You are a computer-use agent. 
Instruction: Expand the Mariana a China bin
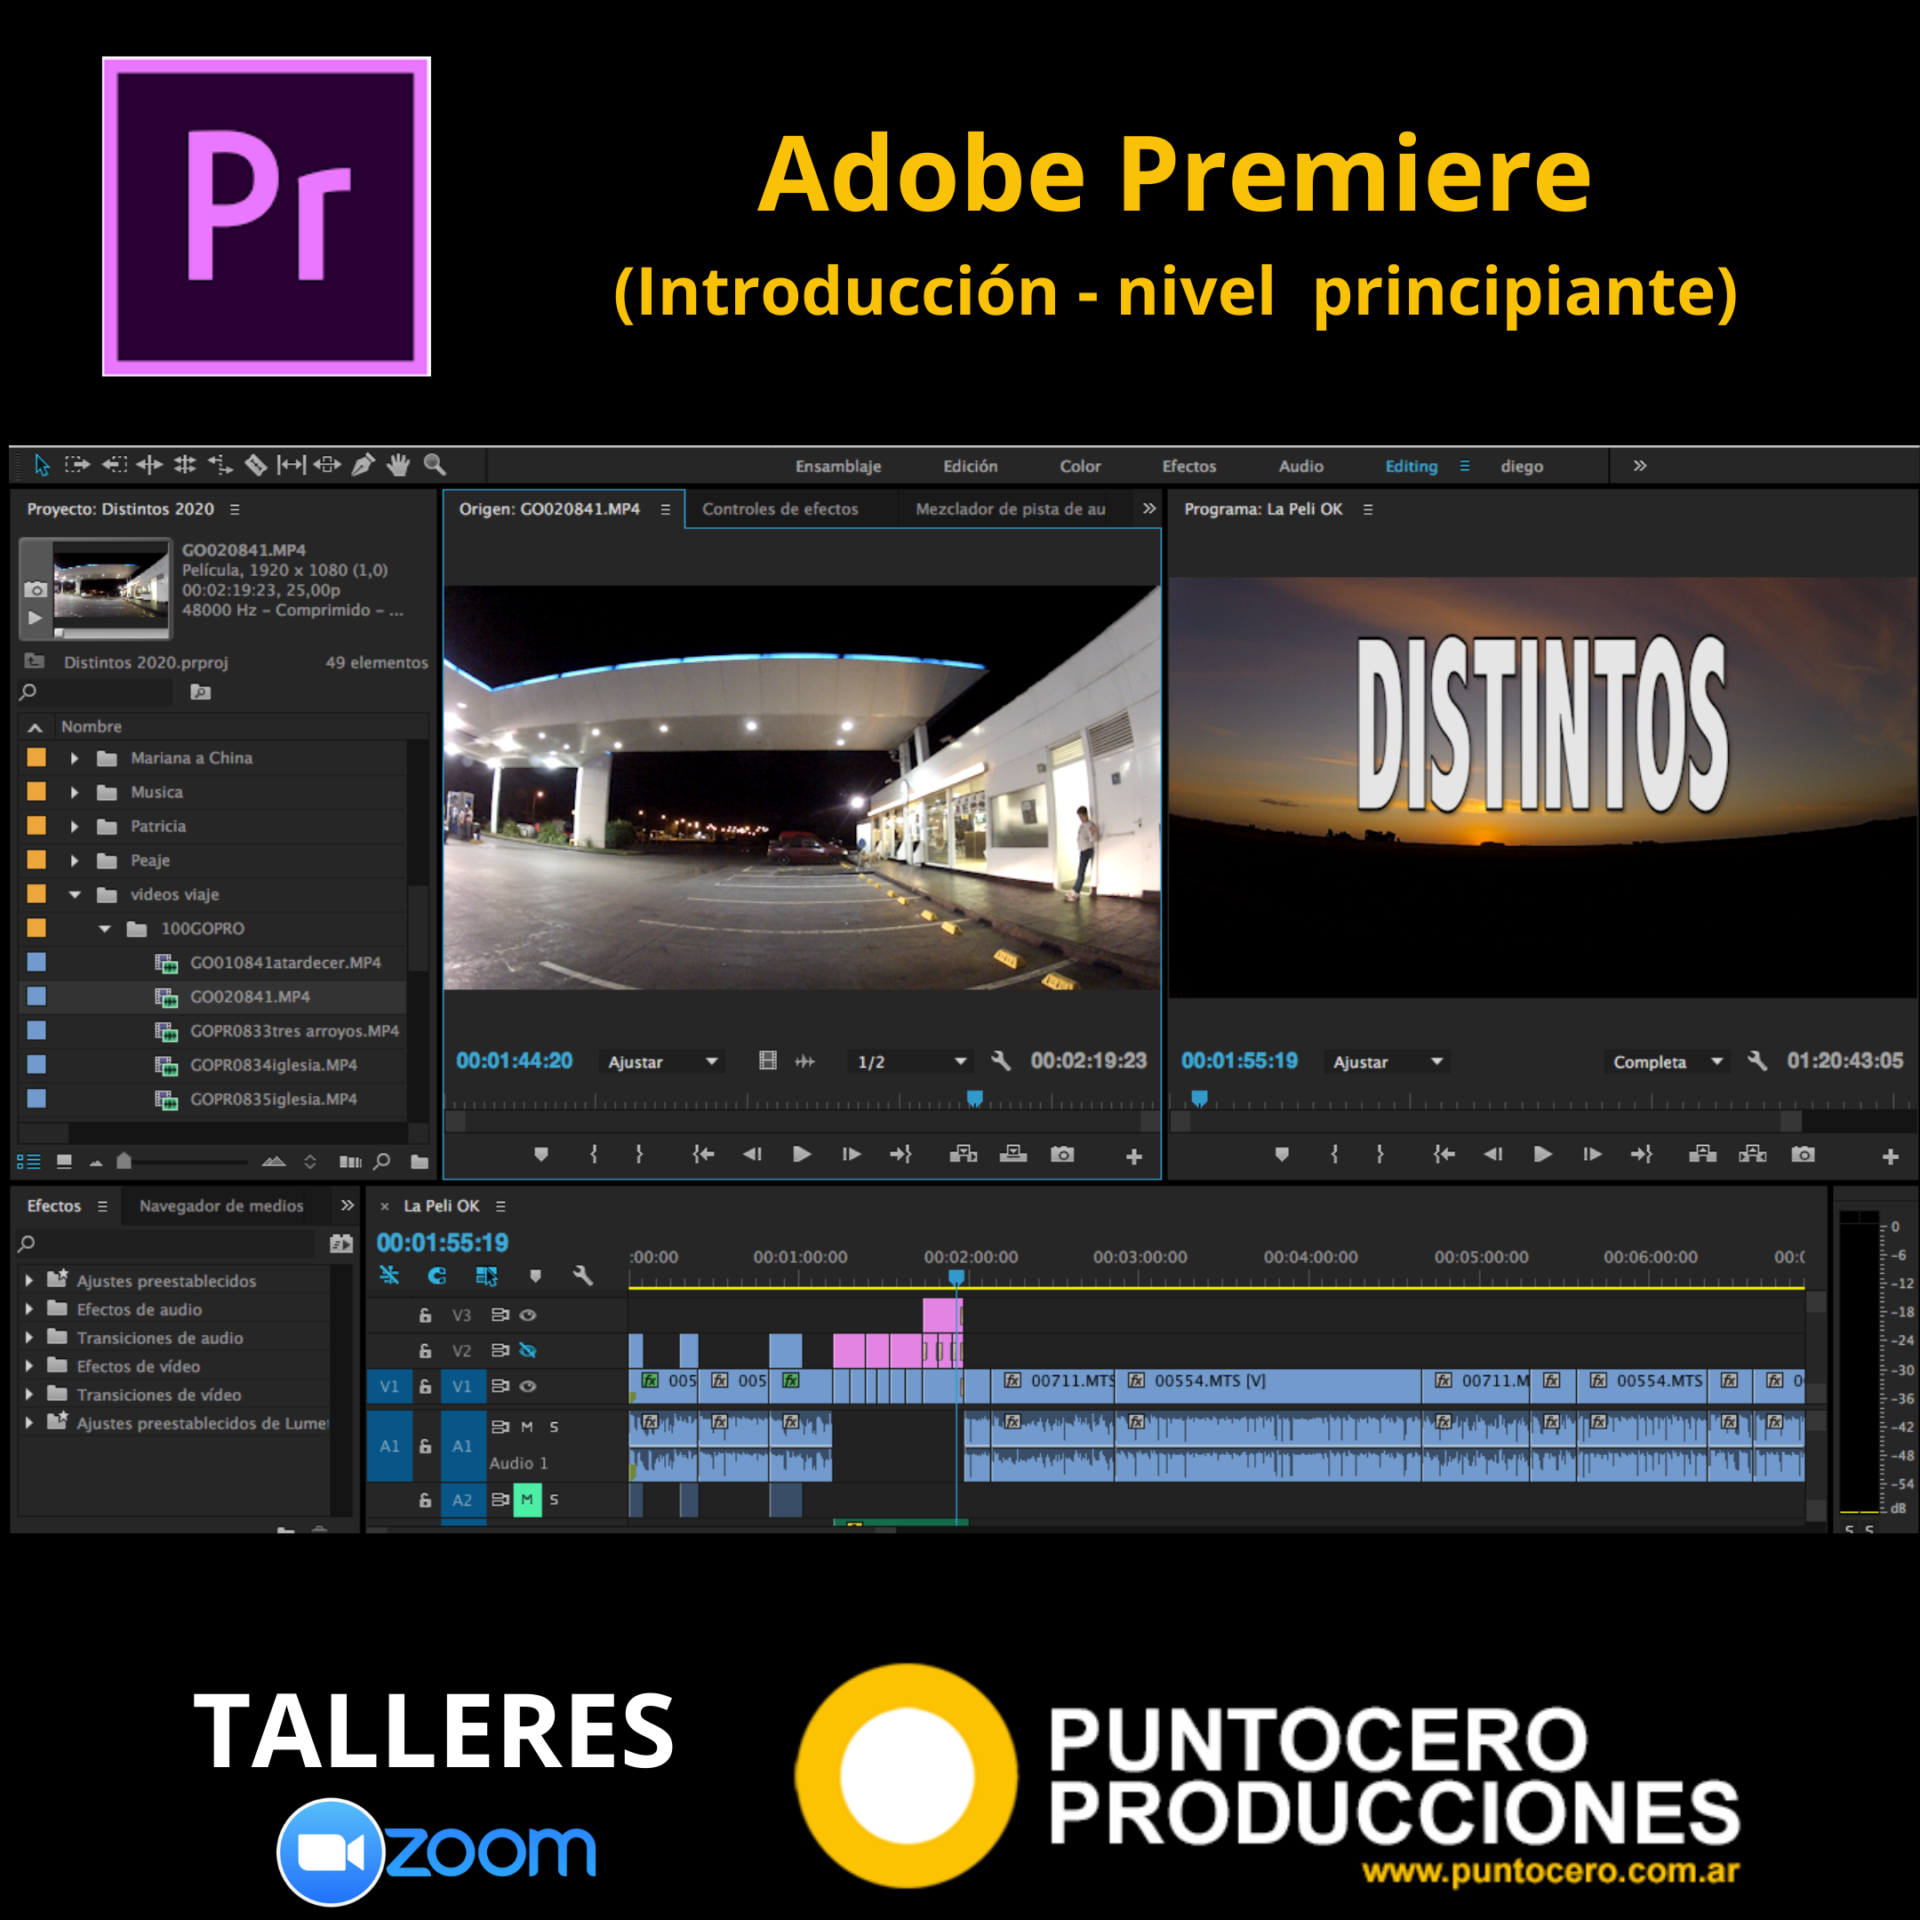(x=75, y=758)
